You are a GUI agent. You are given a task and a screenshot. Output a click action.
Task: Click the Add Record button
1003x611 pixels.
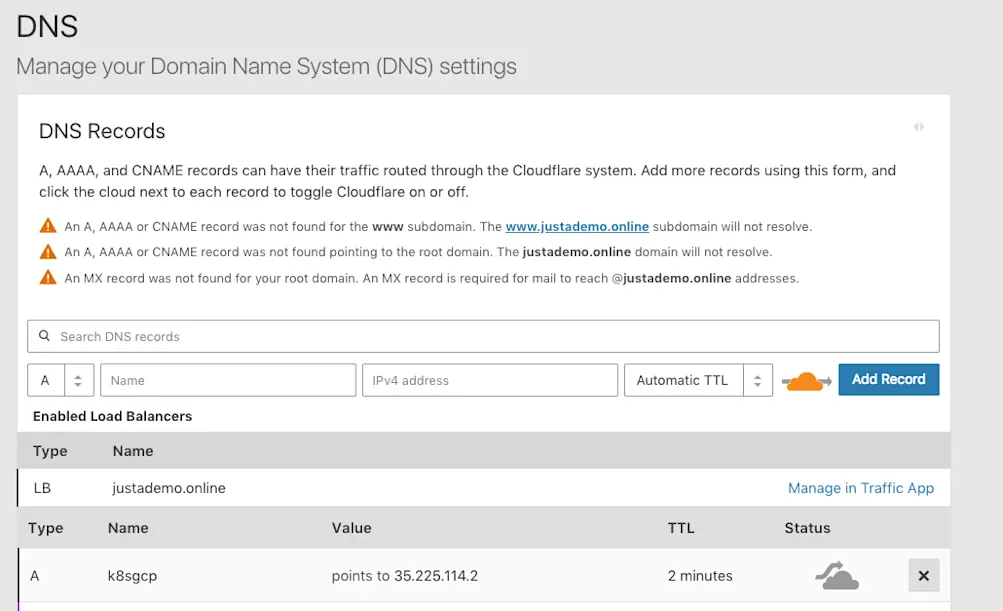click(888, 379)
